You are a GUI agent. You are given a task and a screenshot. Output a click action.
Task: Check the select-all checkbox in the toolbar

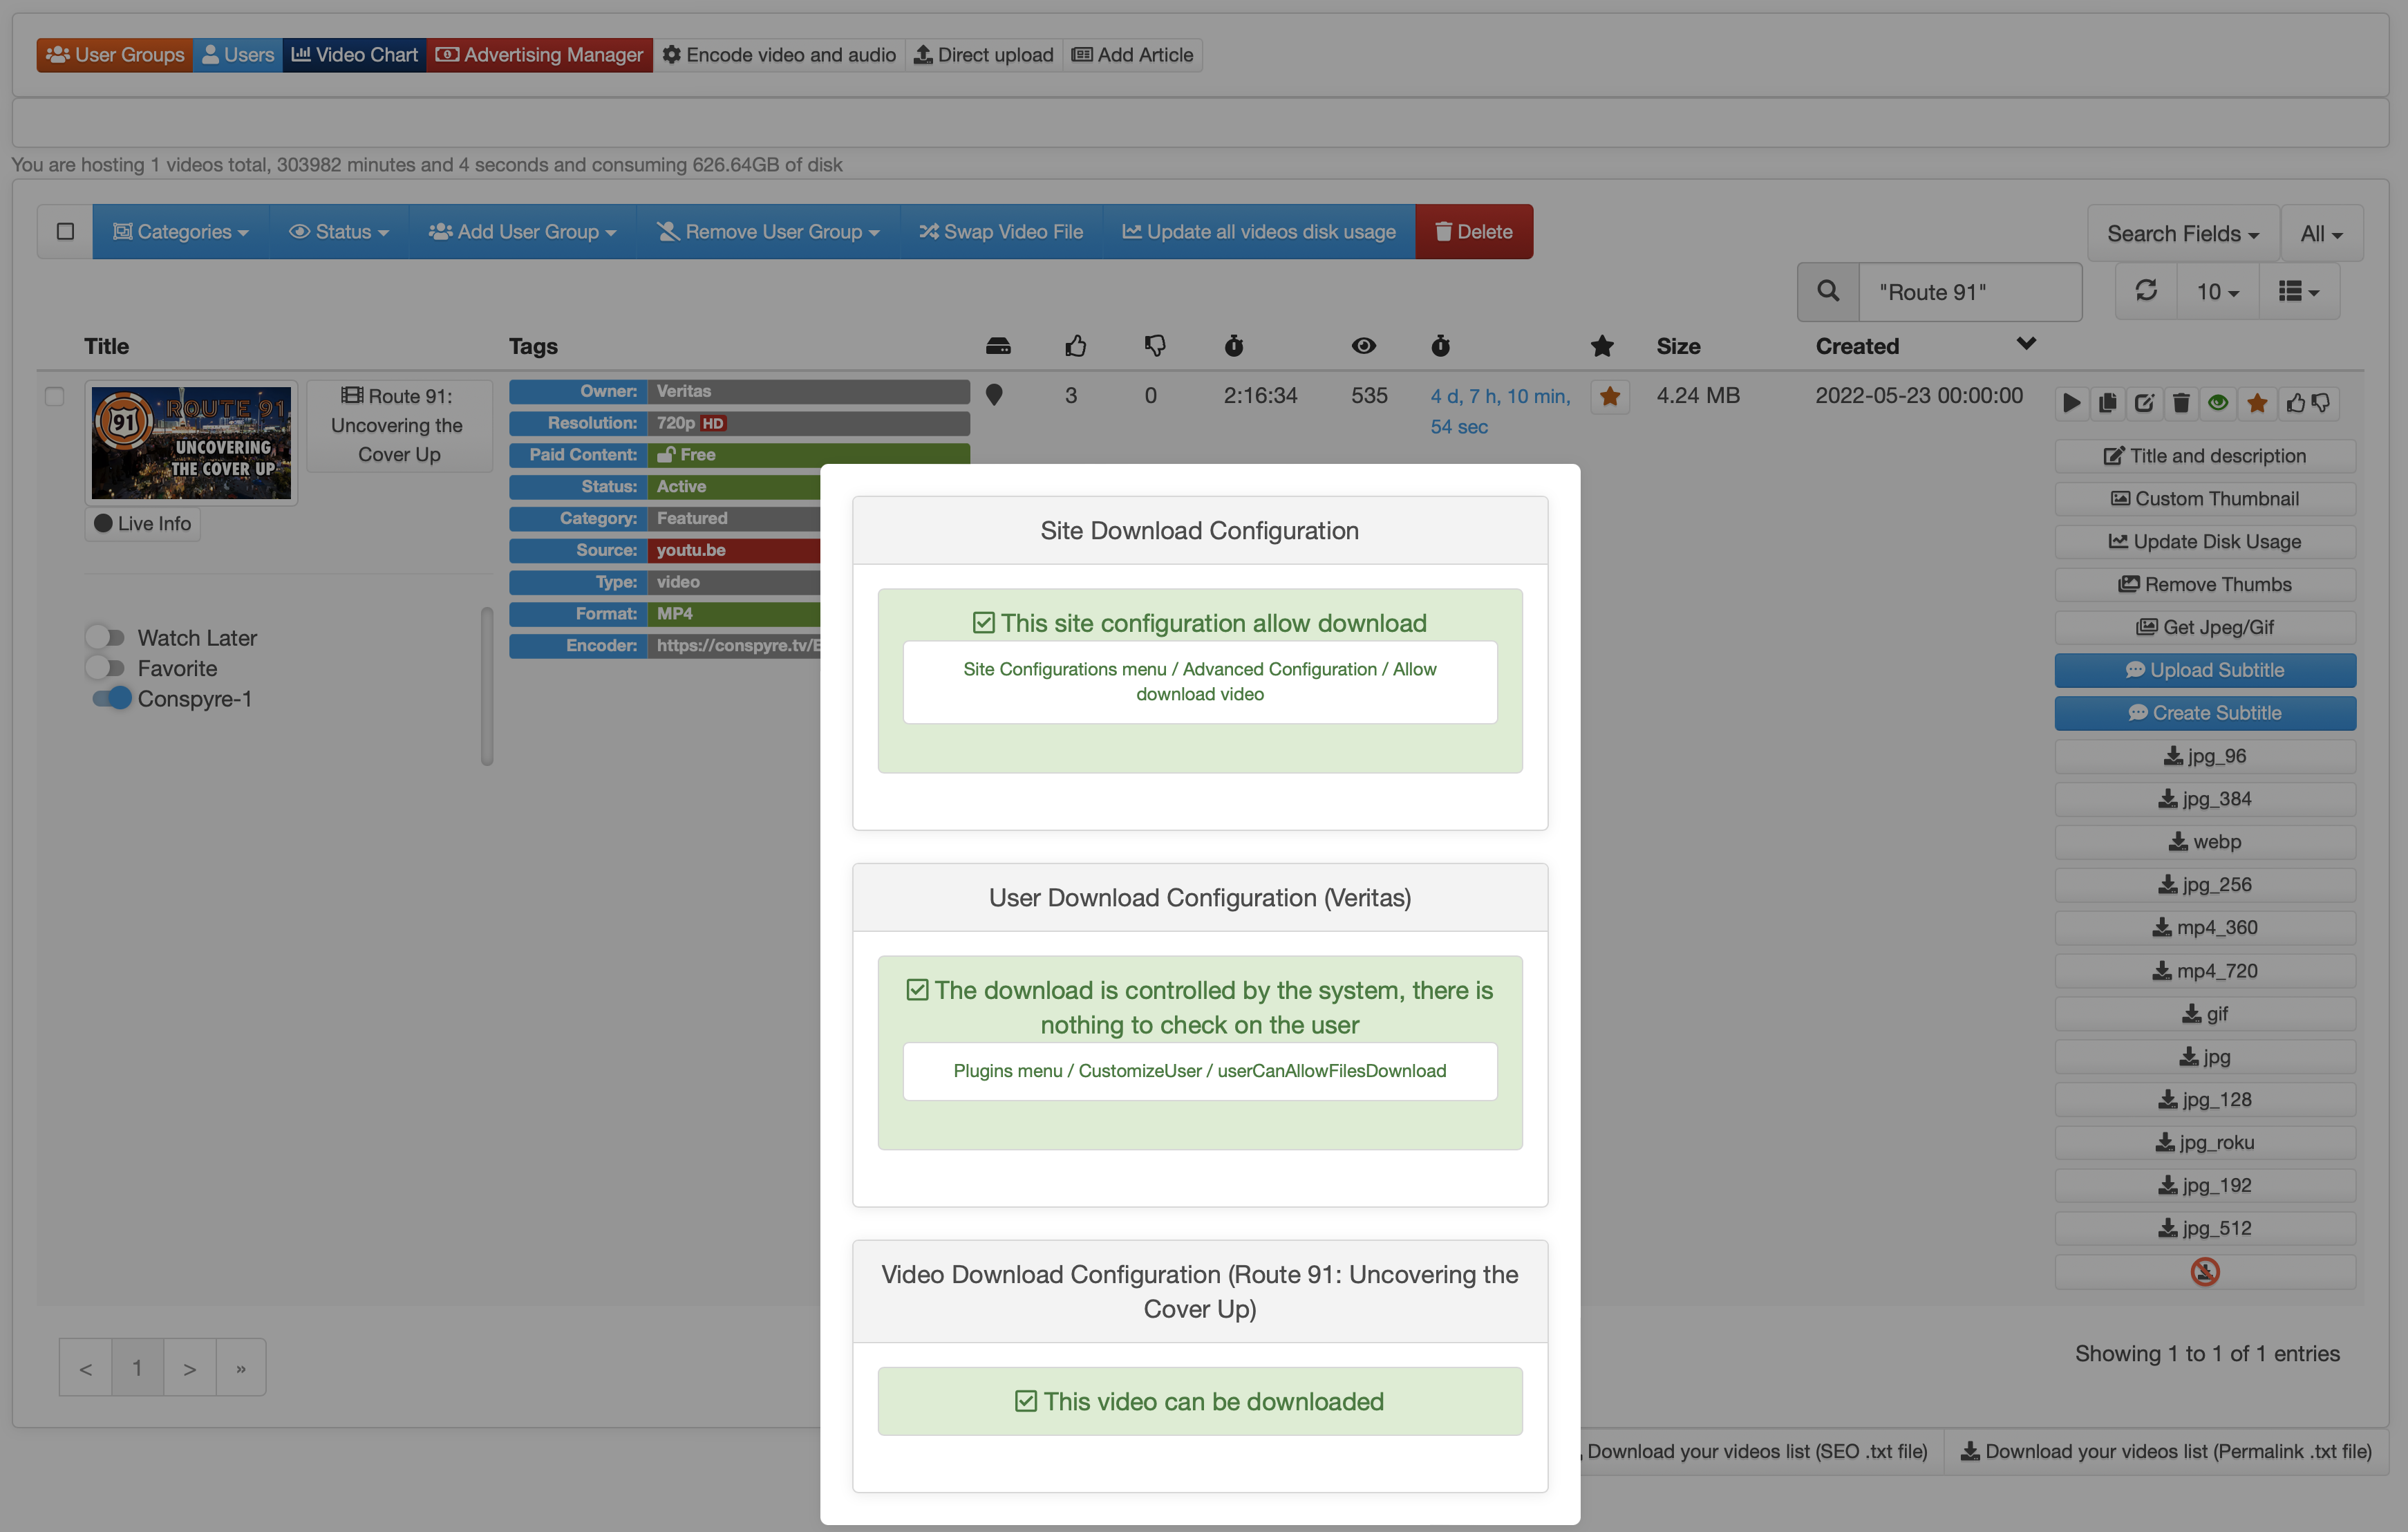pos(66,231)
